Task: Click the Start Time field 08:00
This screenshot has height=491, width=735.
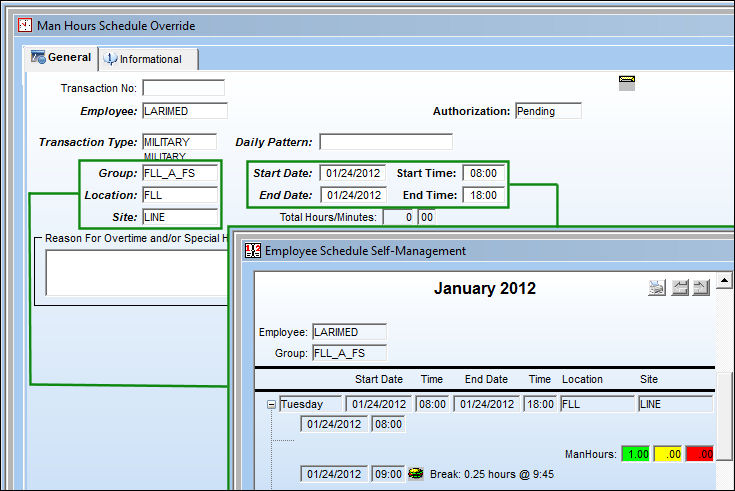Action: 484,173
